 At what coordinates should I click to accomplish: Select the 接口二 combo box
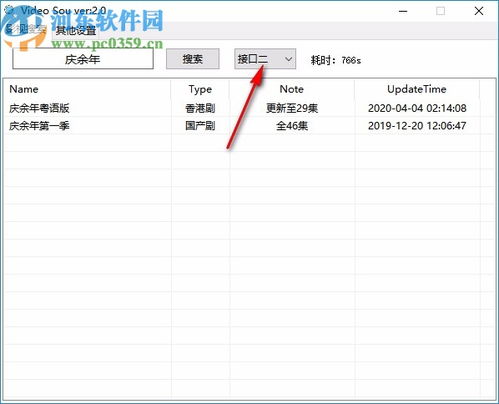coord(265,59)
